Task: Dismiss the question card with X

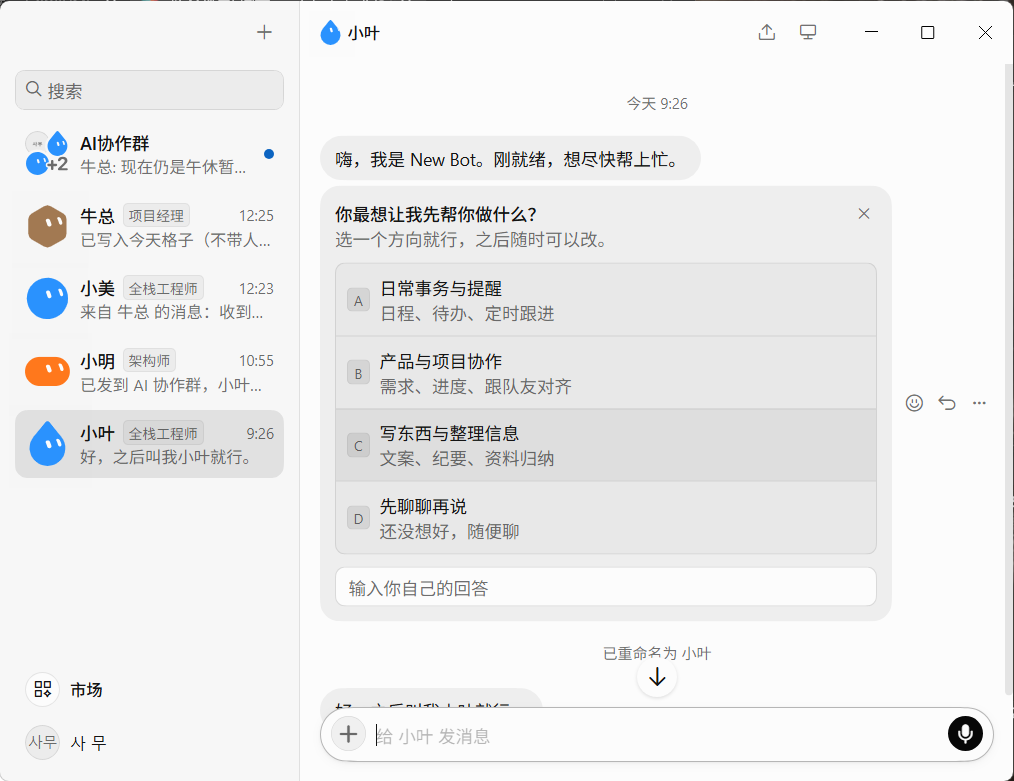Action: coord(863,214)
